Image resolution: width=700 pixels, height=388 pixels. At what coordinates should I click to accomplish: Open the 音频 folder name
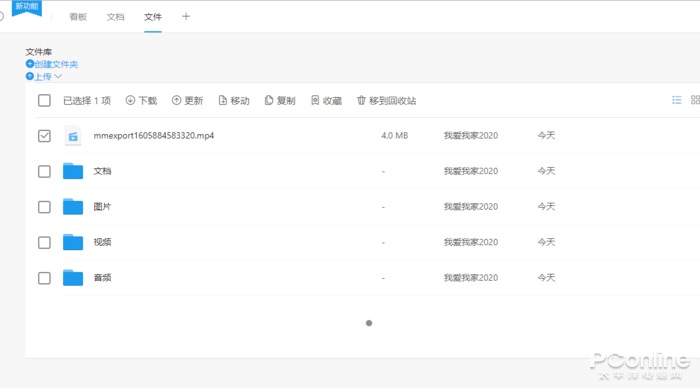pyautogui.click(x=102, y=278)
